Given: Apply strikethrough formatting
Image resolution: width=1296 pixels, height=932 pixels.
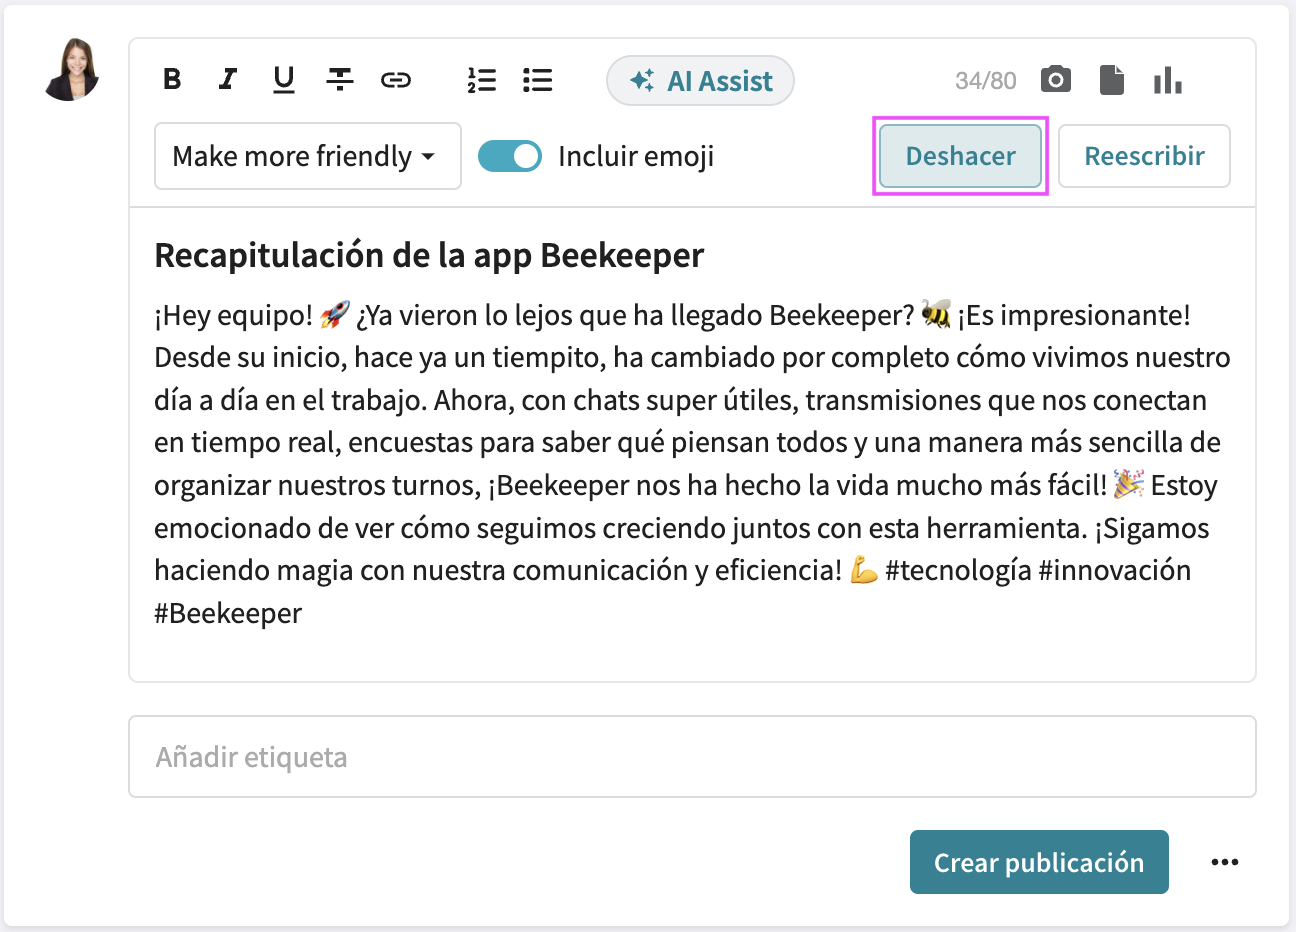Looking at the screenshot, I should [x=340, y=80].
